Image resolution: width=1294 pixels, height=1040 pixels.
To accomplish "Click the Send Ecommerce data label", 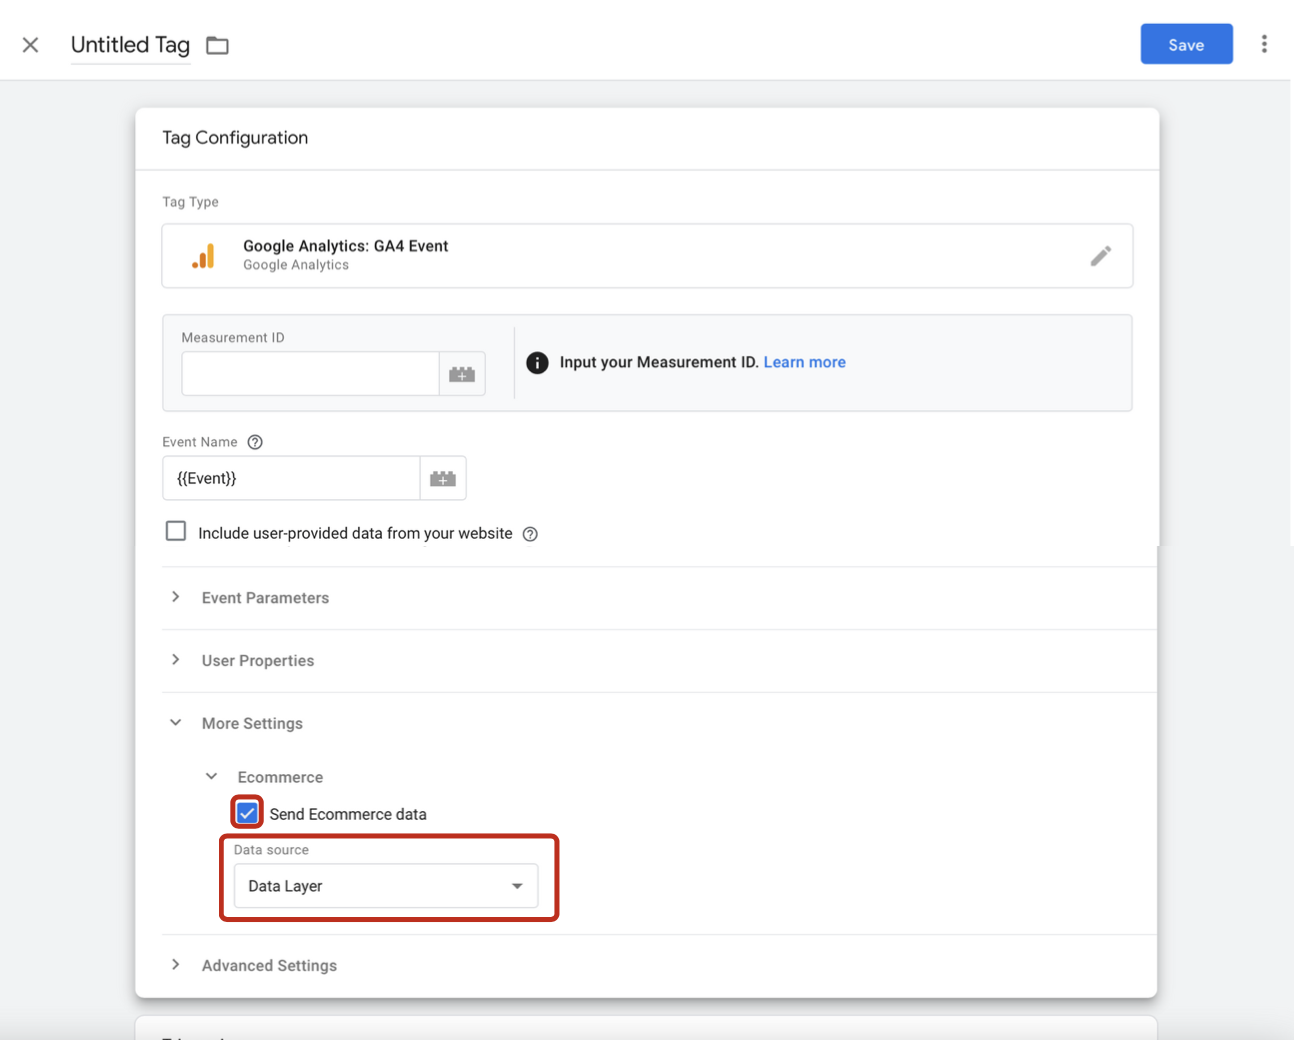I will (x=348, y=814).
